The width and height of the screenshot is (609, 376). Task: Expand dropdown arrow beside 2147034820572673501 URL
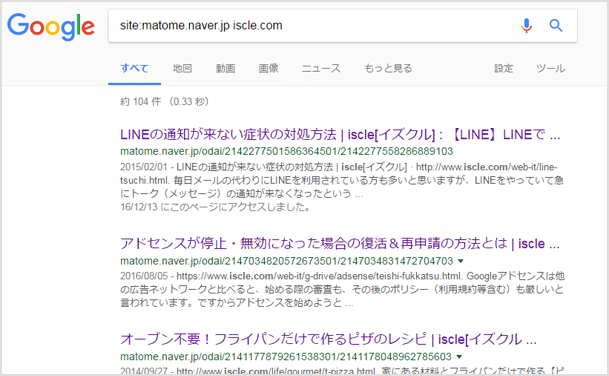tap(461, 261)
